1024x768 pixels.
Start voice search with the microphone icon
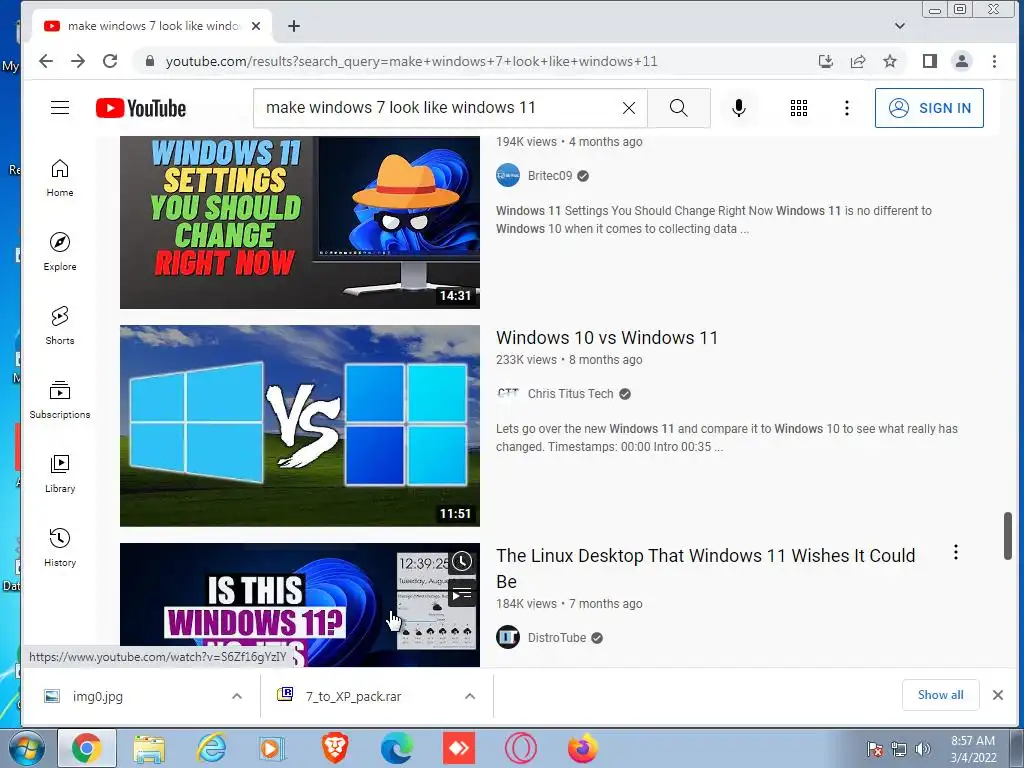[x=739, y=108]
